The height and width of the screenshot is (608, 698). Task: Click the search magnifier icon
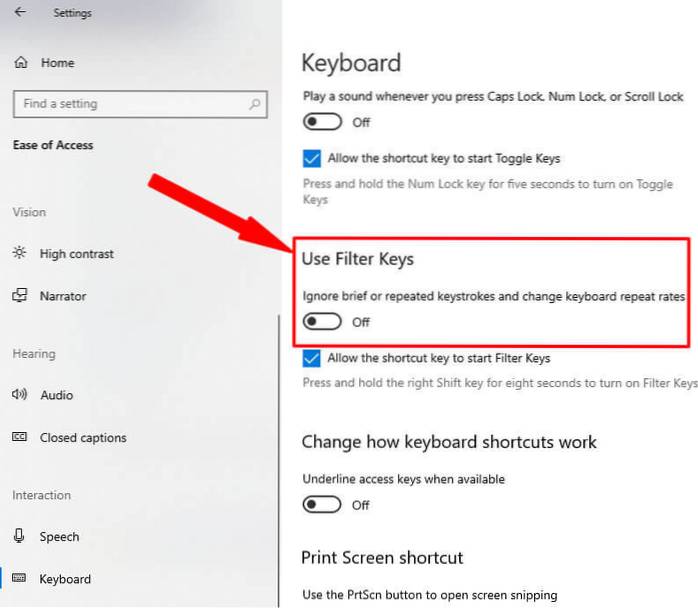pyautogui.click(x=255, y=104)
